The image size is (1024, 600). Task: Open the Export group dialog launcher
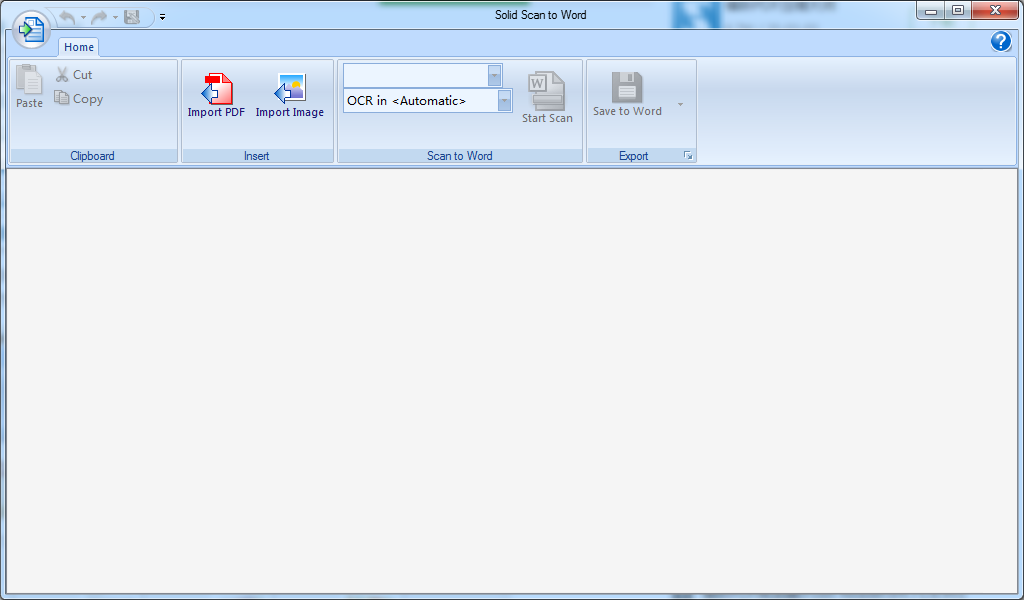click(688, 155)
